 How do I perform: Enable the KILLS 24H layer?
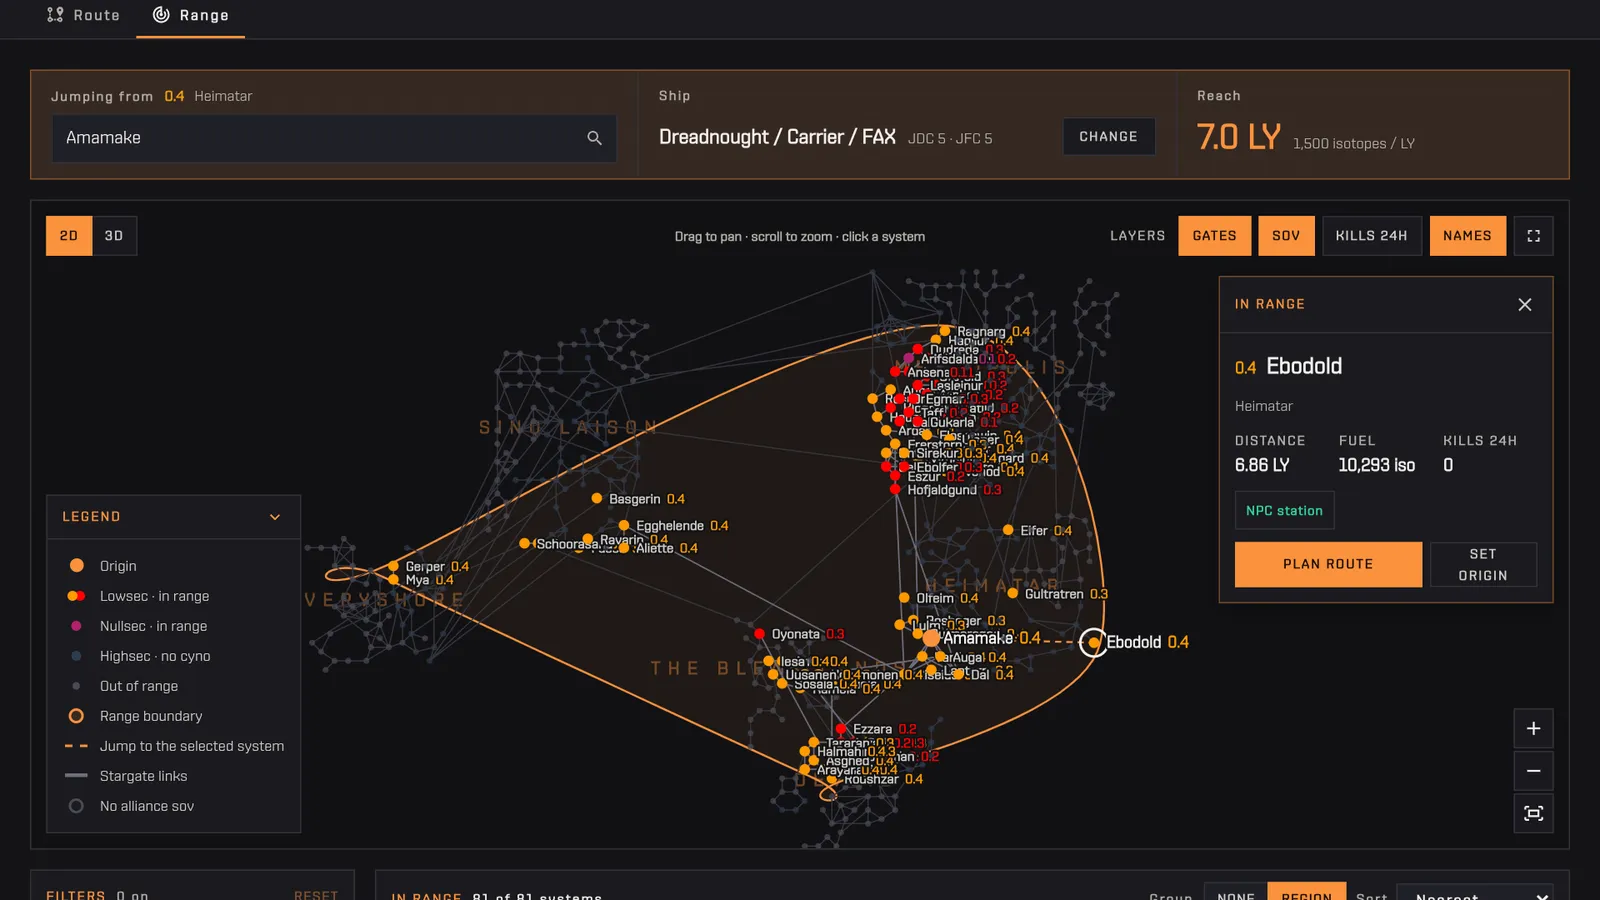(1371, 236)
